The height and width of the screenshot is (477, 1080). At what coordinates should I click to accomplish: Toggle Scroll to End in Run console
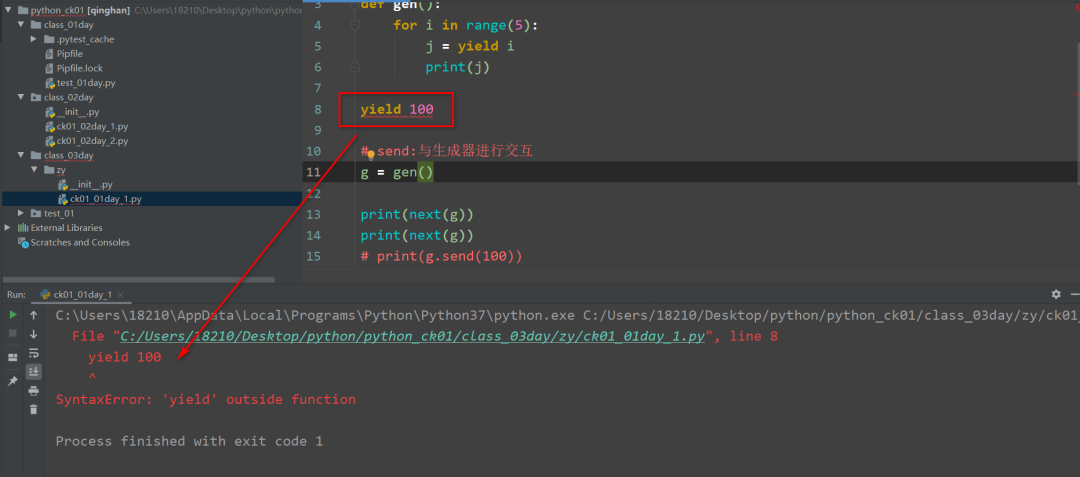(x=34, y=372)
